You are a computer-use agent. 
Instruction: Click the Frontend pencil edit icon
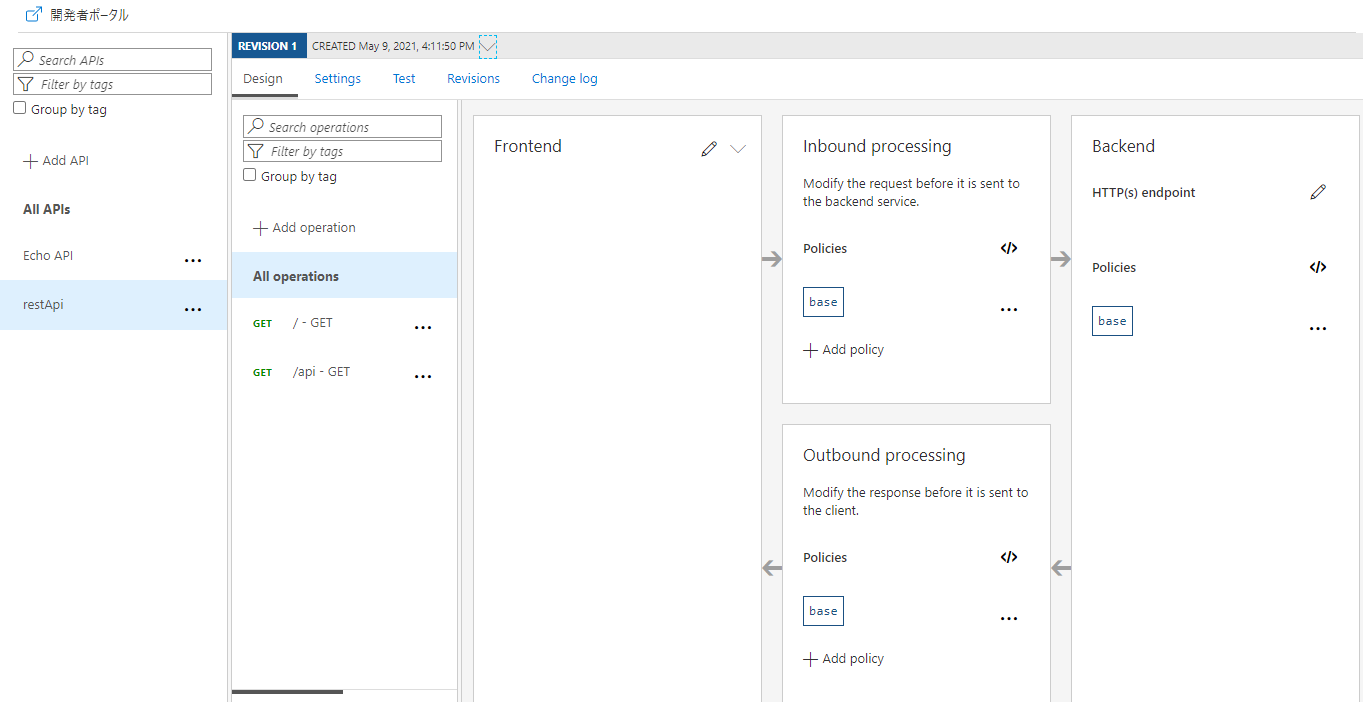pyautogui.click(x=709, y=149)
